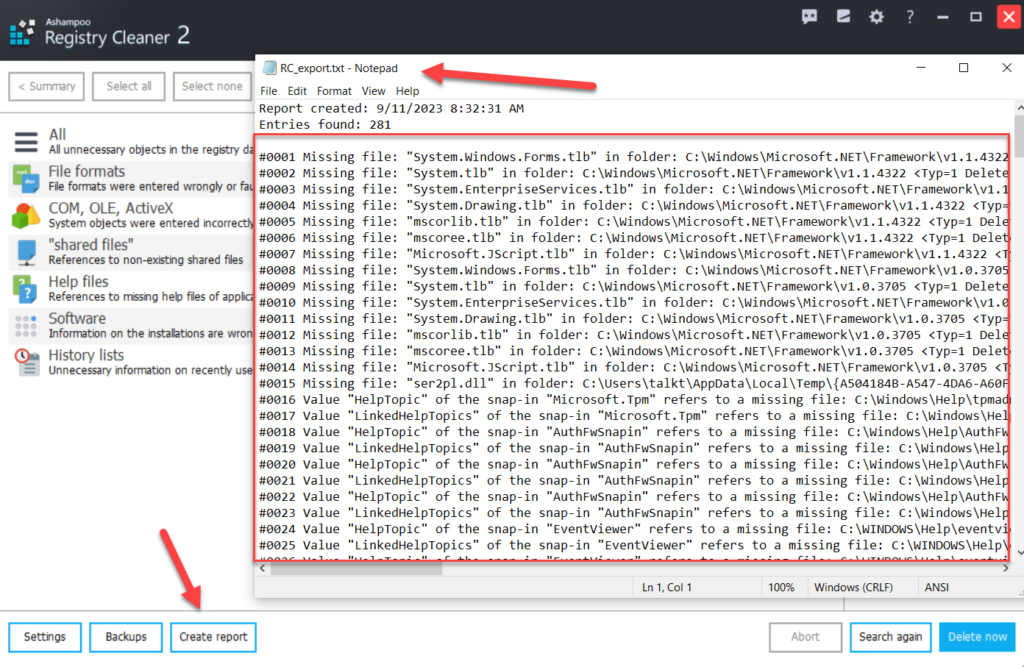Click the "Windows (CRLF)" status entry

point(853,587)
